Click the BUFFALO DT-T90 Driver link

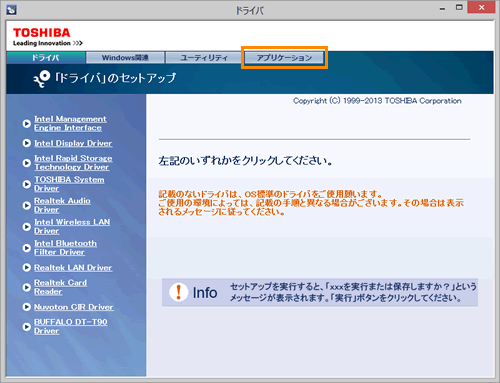[71, 326]
